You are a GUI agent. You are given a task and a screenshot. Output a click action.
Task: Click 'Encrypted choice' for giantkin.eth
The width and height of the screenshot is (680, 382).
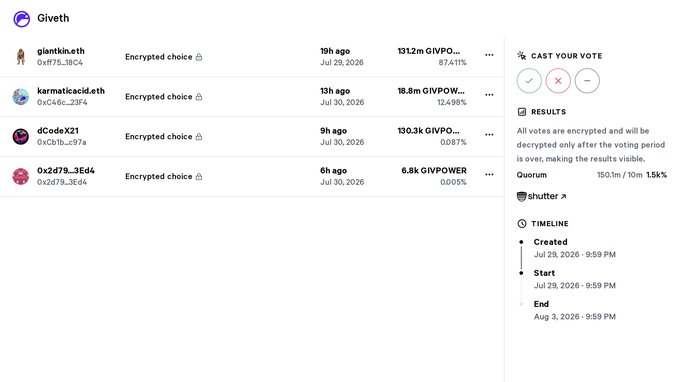[x=159, y=57]
